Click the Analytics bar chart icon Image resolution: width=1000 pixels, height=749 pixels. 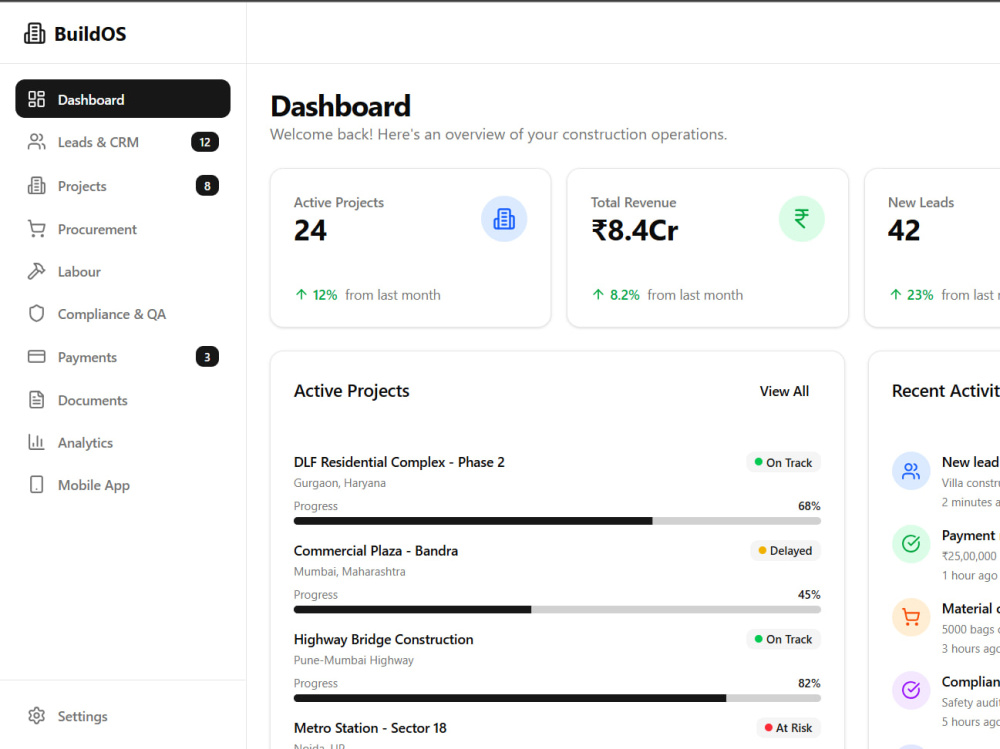point(36,442)
